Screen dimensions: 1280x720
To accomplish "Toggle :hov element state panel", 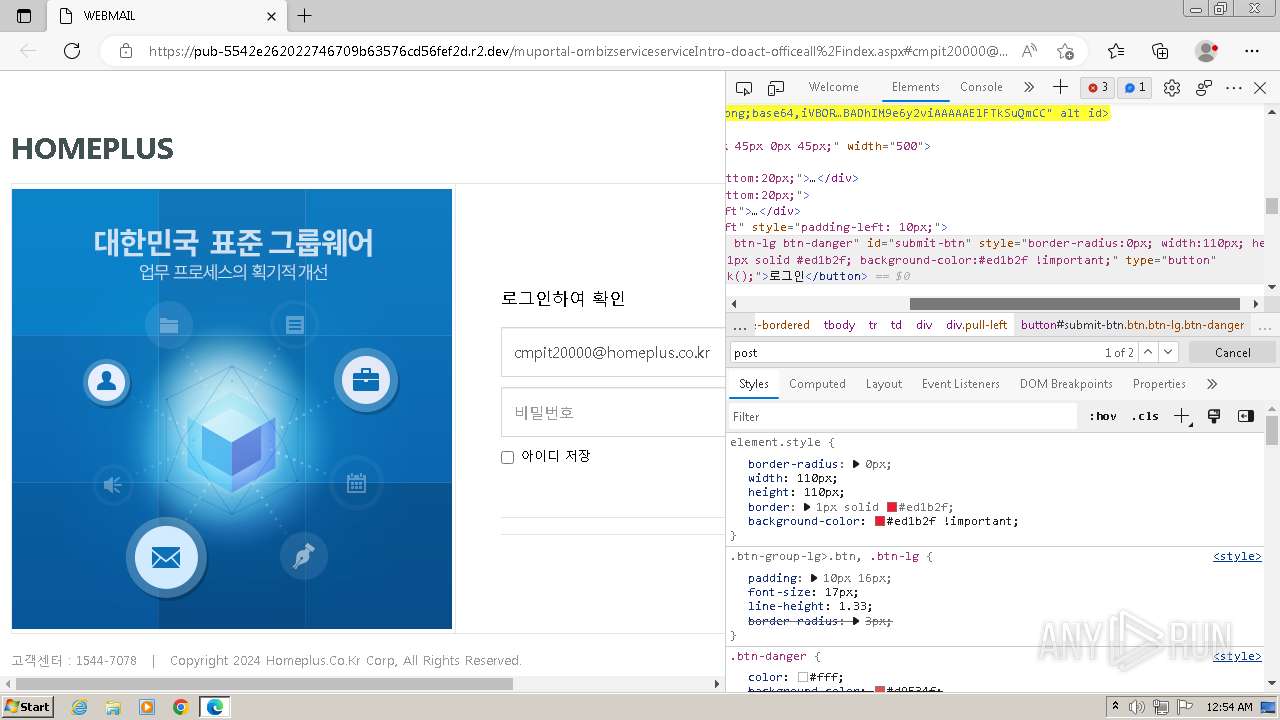I will 1103,416.
